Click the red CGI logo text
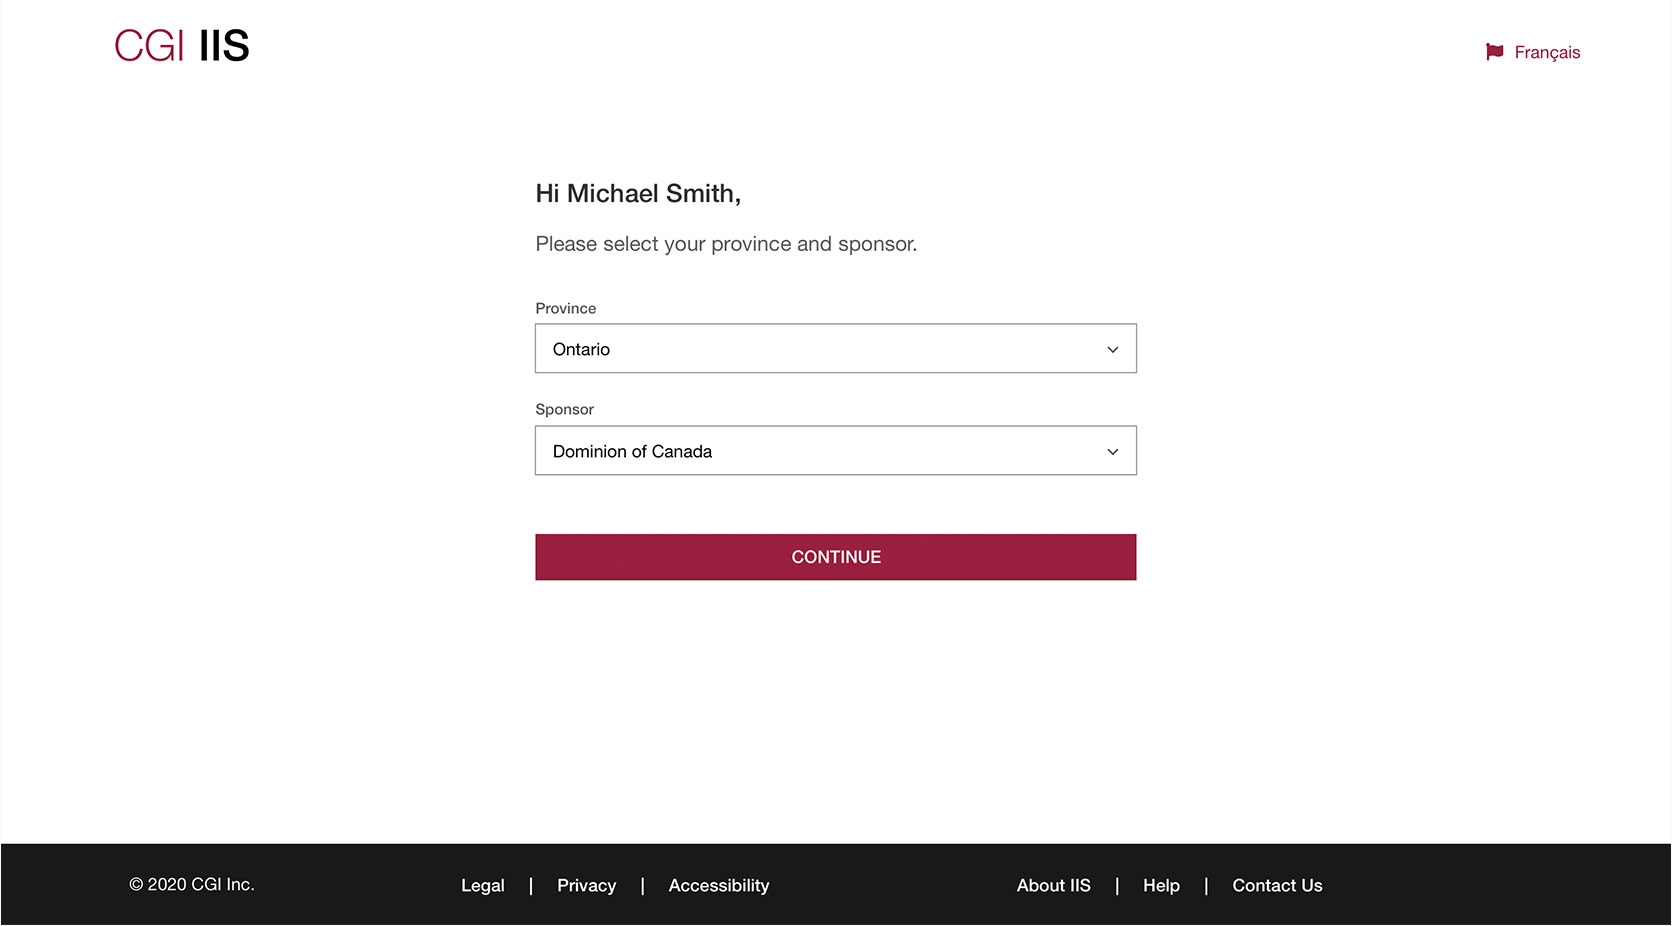Image resolution: width=1672 pixels, height=926 pixels. pyautogui.click(x=149, y=46)
